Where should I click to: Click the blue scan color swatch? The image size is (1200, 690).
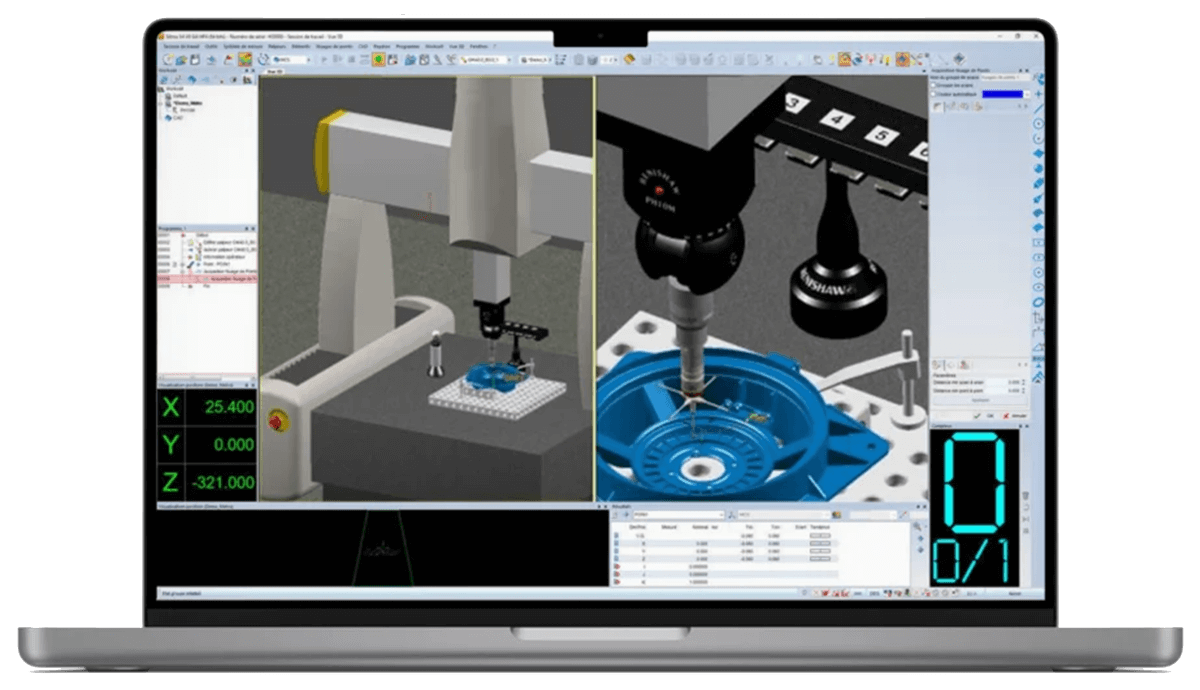point(1001,94)
